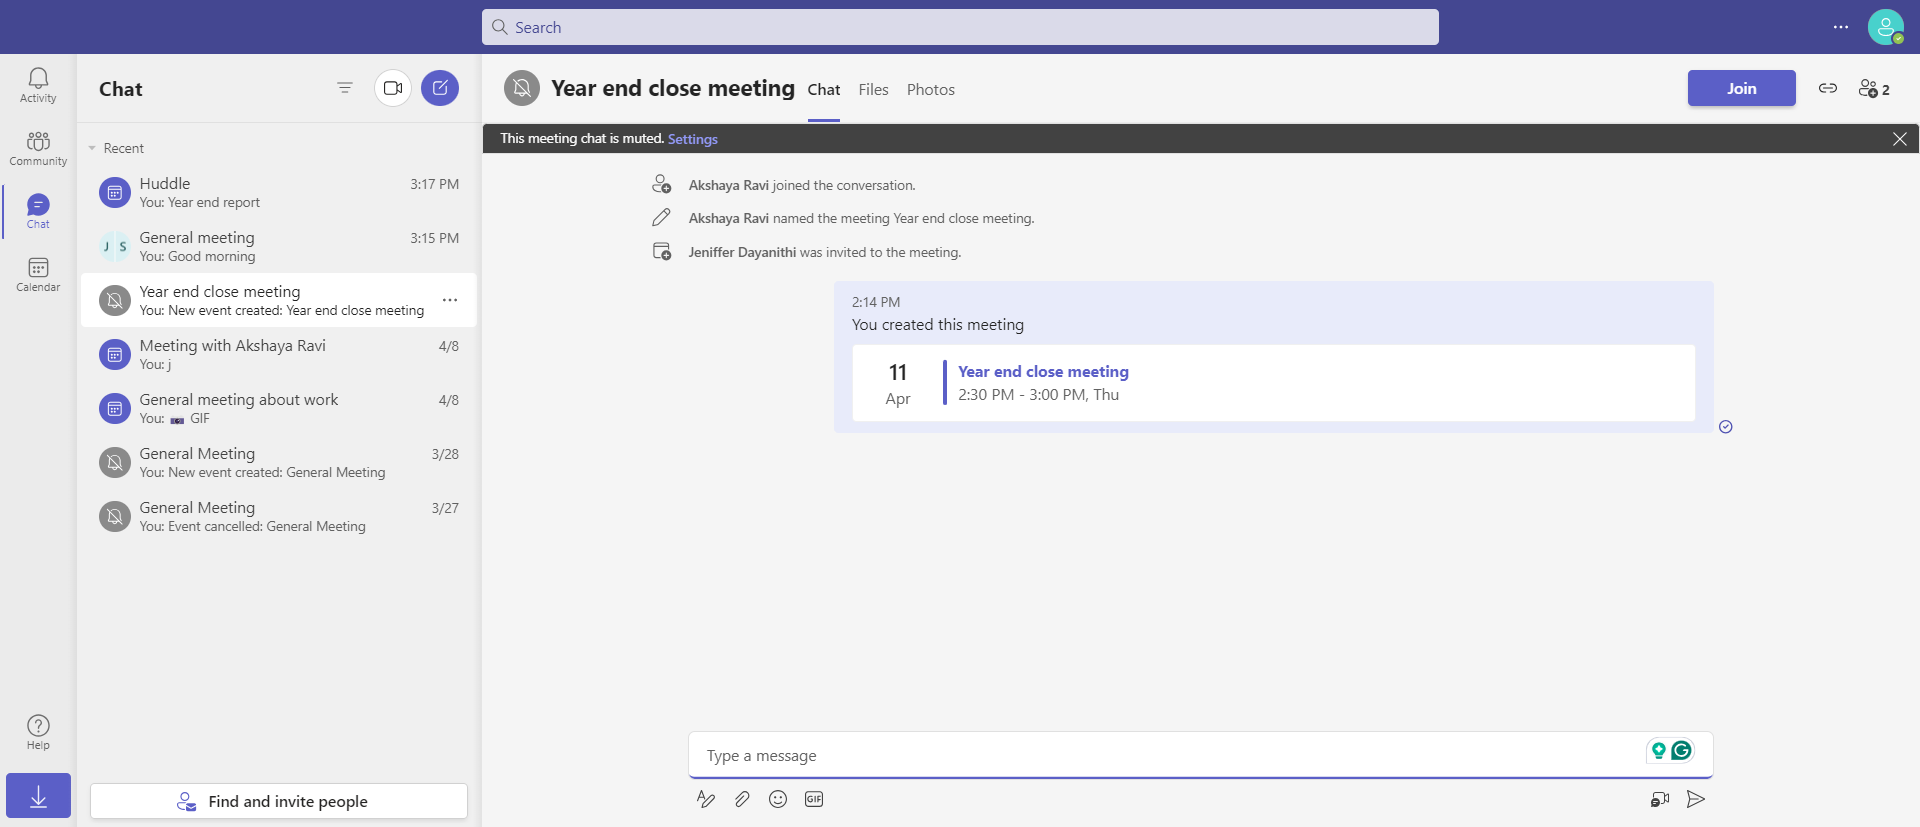
Task: View the 2 meeting participants
Action: [1874, 89]
